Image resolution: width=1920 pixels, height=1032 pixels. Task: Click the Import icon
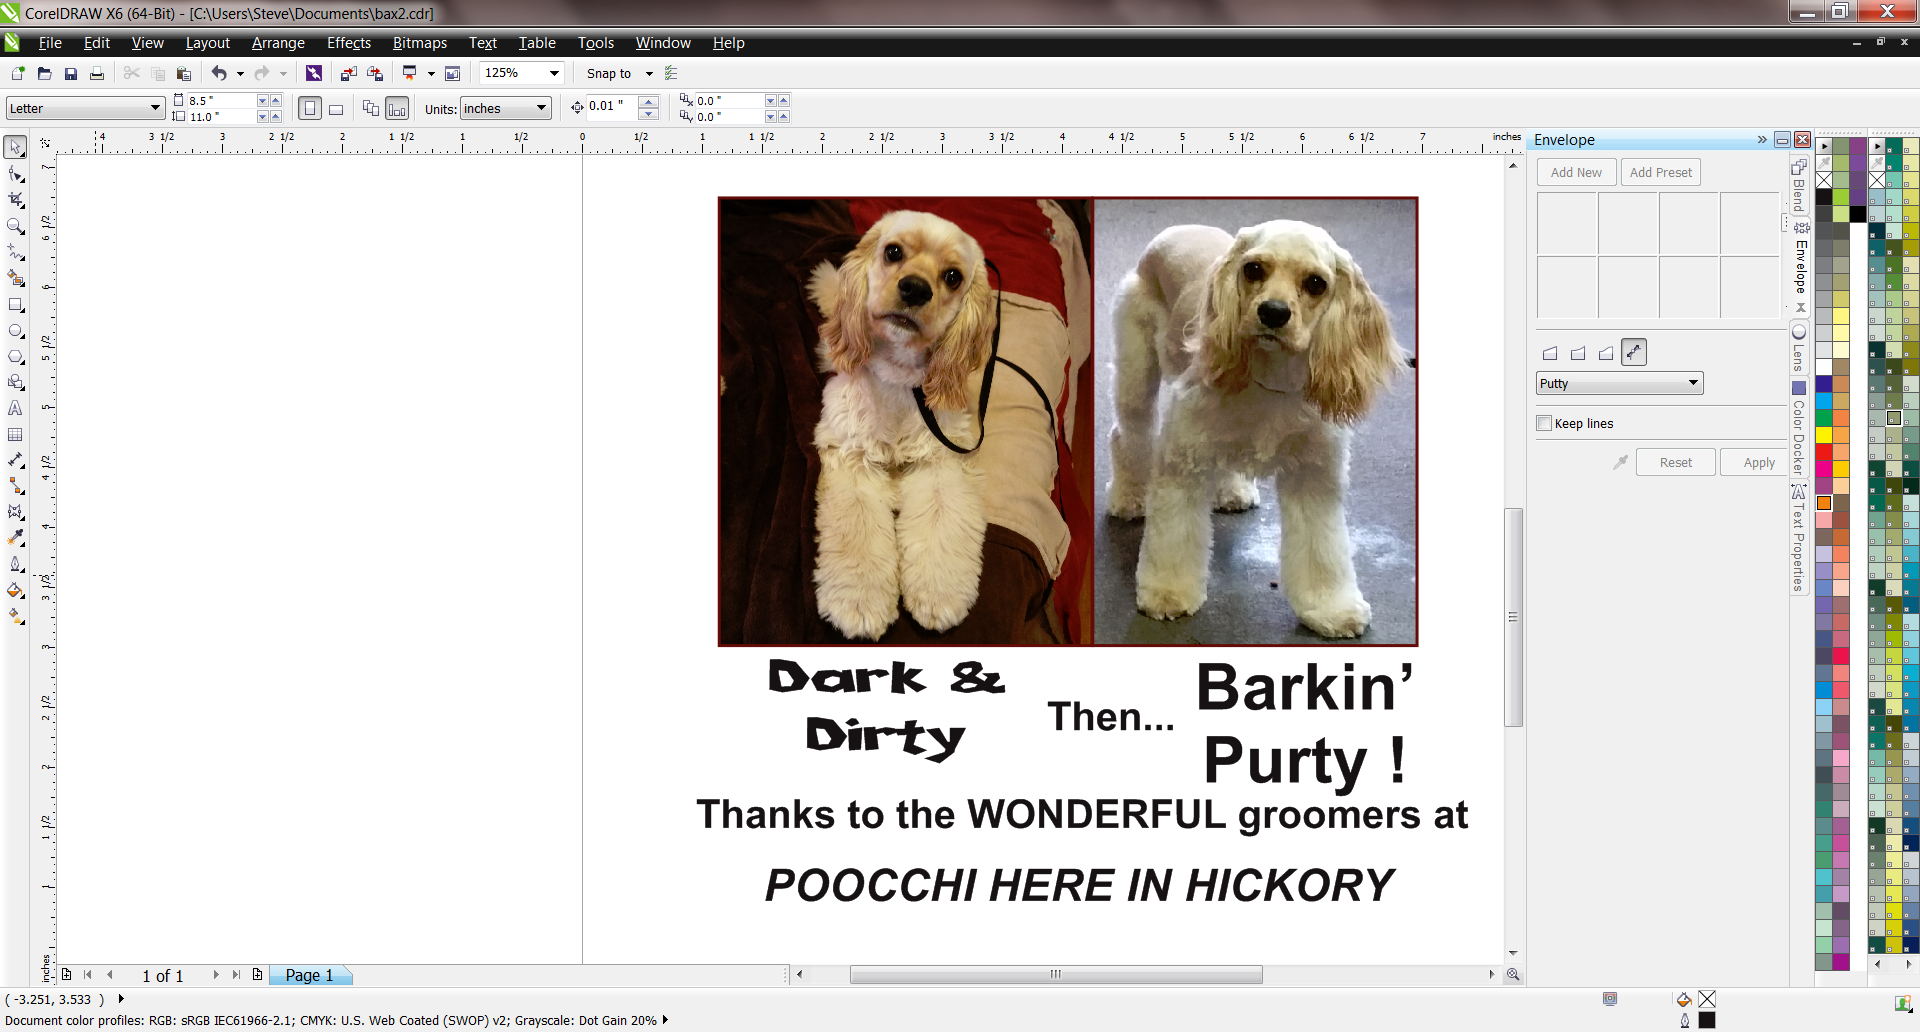tap(348, 74)
